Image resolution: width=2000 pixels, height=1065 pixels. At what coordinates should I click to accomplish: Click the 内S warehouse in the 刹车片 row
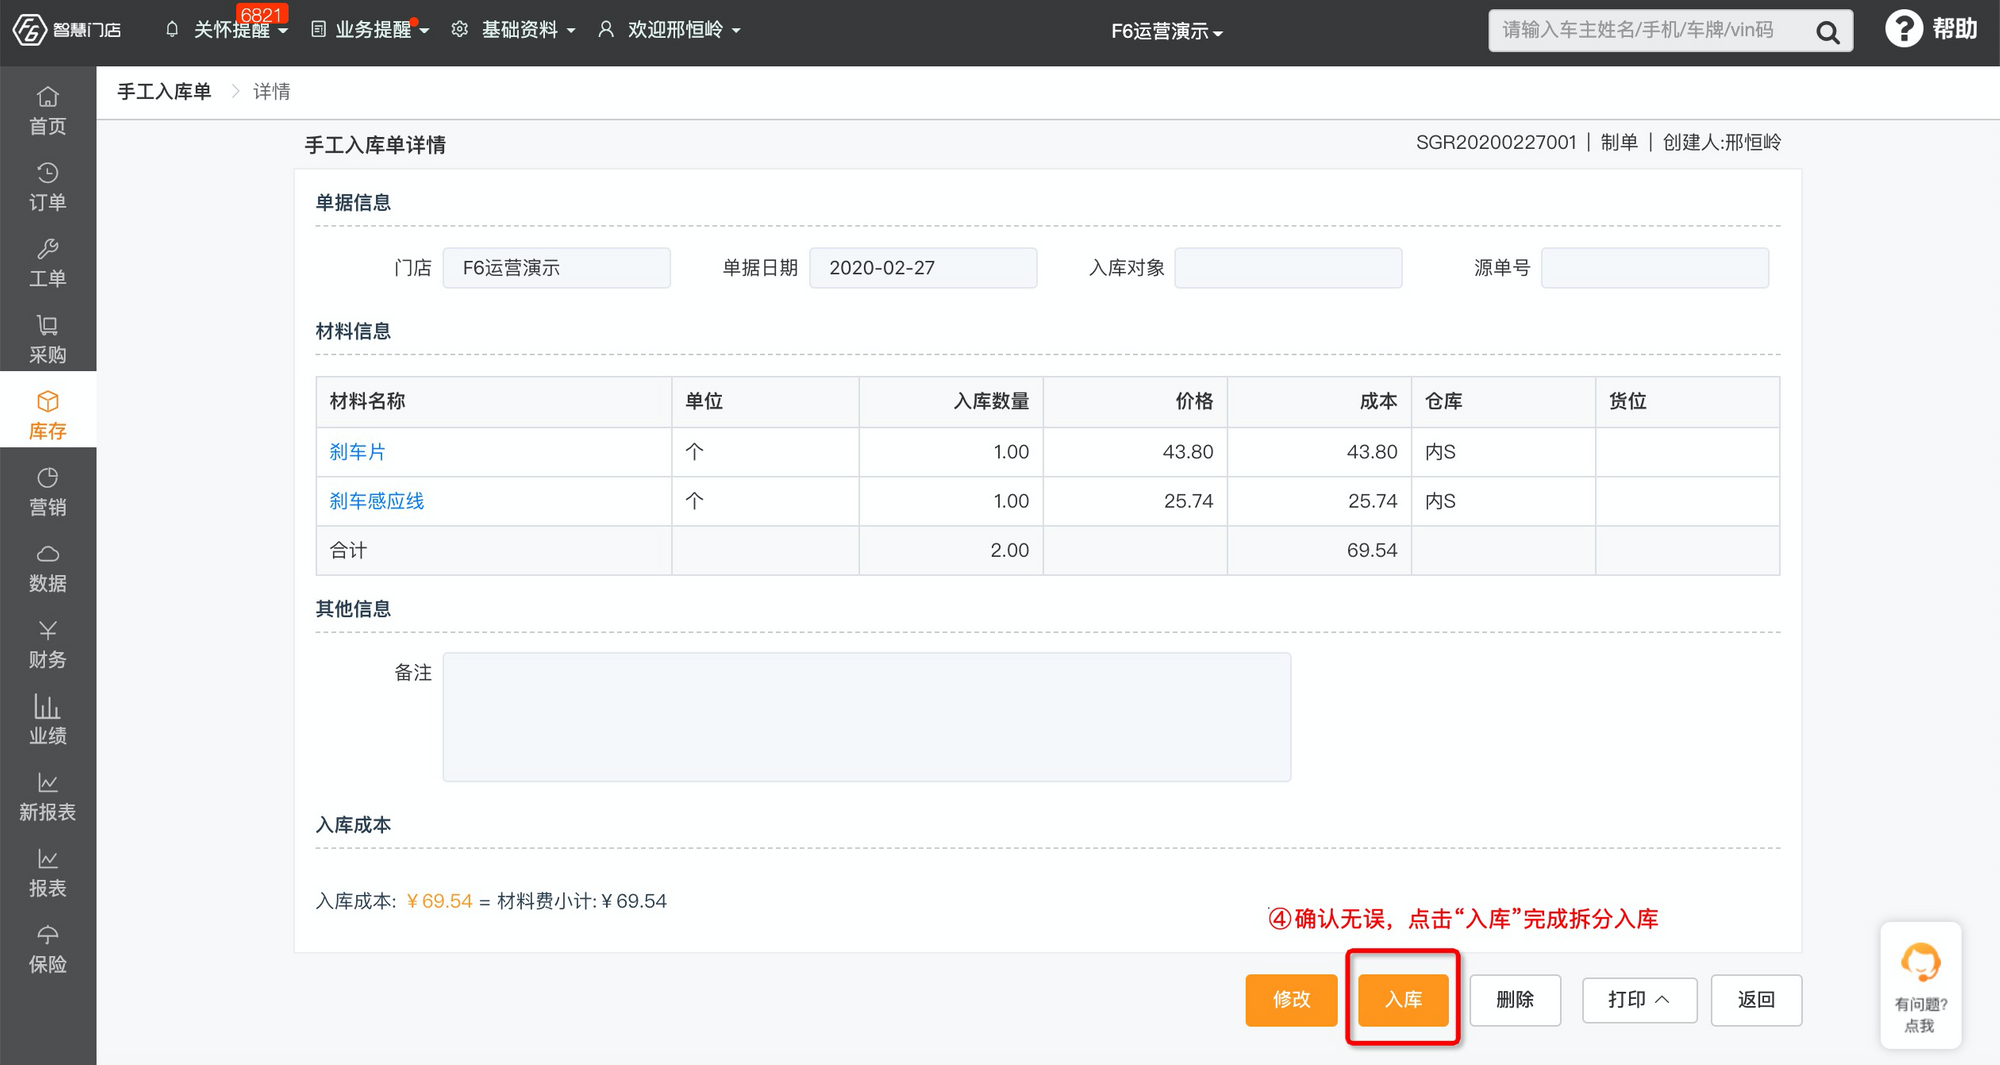pyautogui.click(x=1440, y=452)
